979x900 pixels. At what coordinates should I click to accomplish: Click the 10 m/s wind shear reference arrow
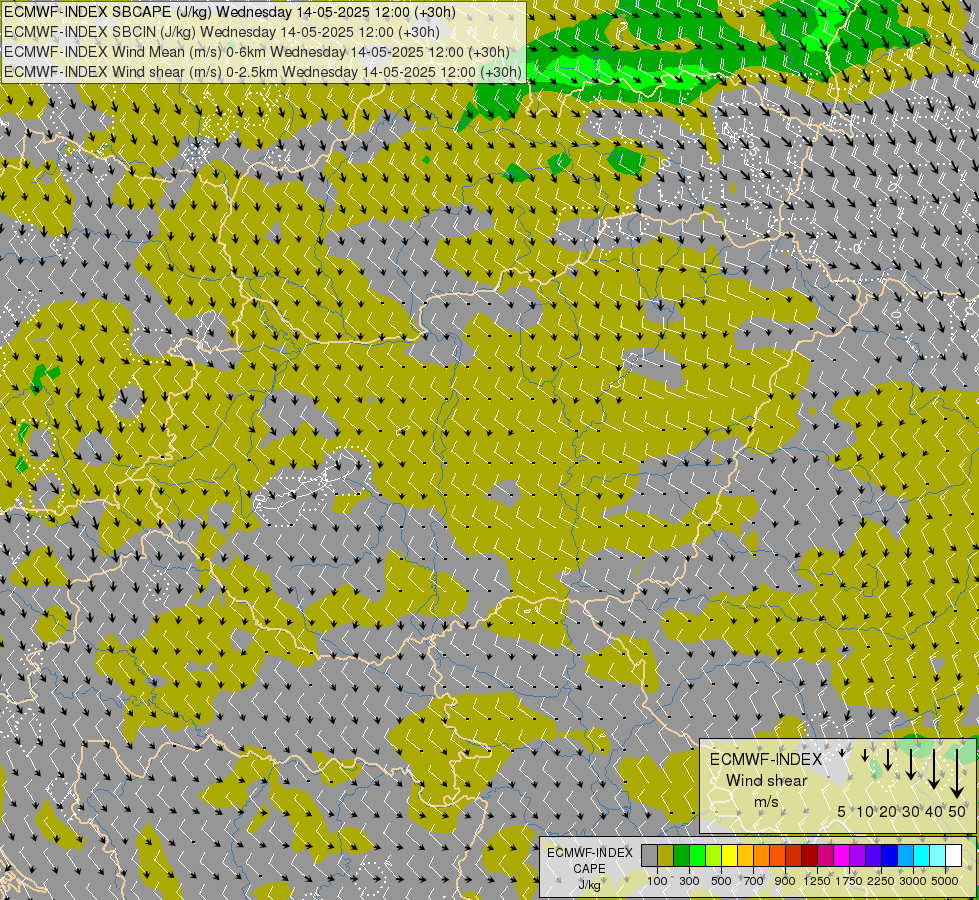tap(865, 755)
